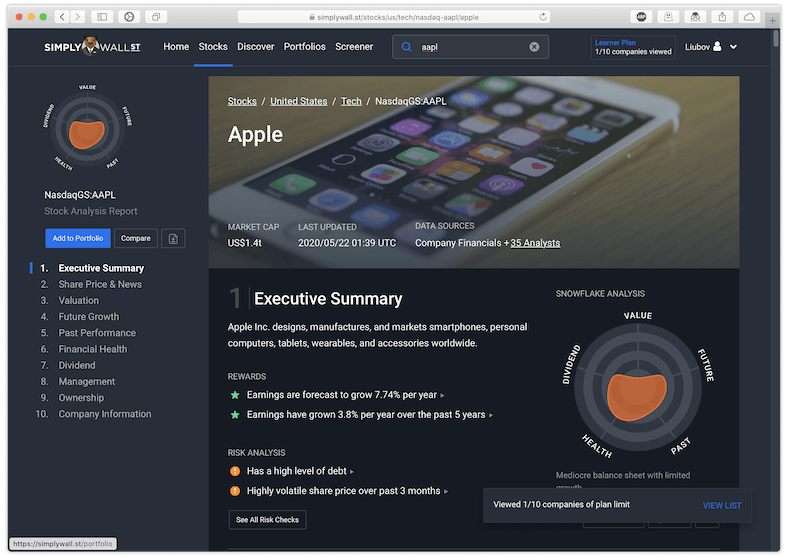Open the account dropdown chevron
The width and height of the screenshot is (788, 557).
[x=733, y=47]
